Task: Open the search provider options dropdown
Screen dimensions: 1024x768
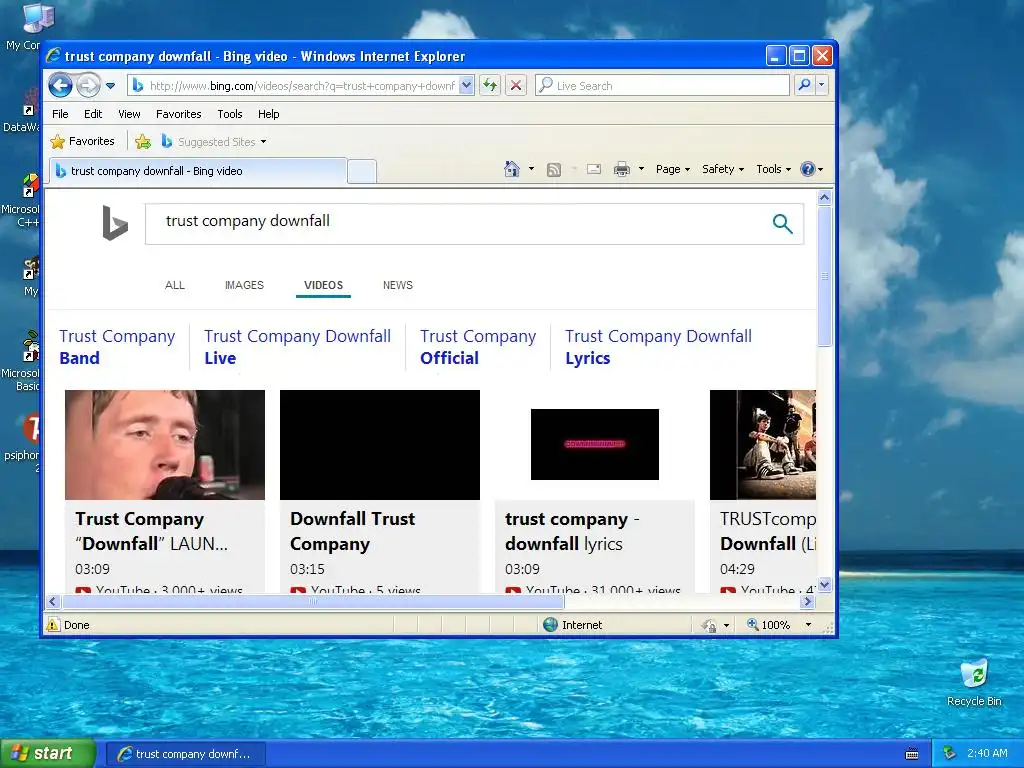Action: tap(822, 85)
